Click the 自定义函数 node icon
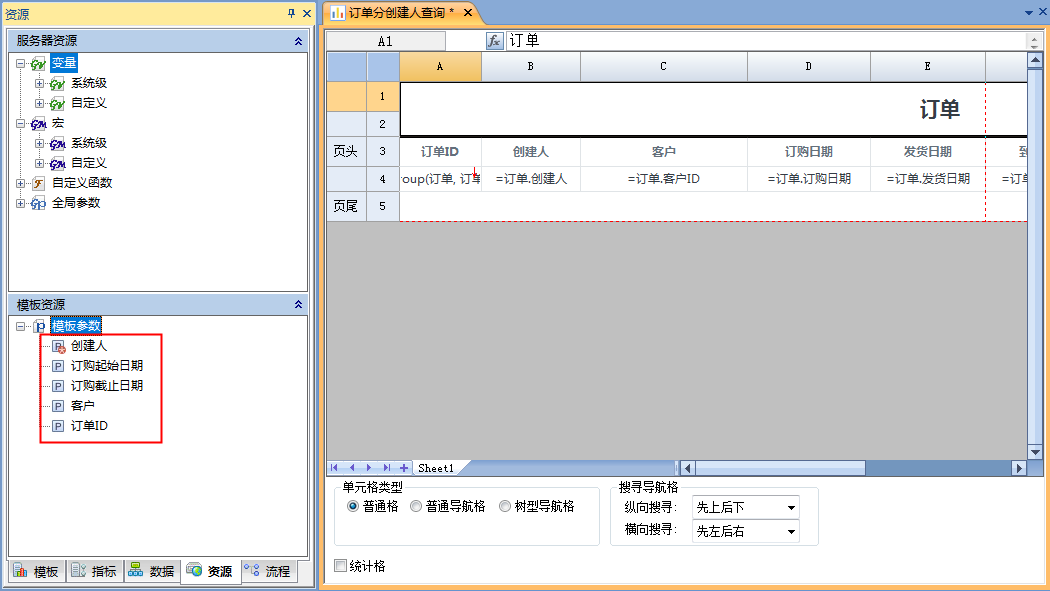The image size is (1050, 591). point(39,183)
